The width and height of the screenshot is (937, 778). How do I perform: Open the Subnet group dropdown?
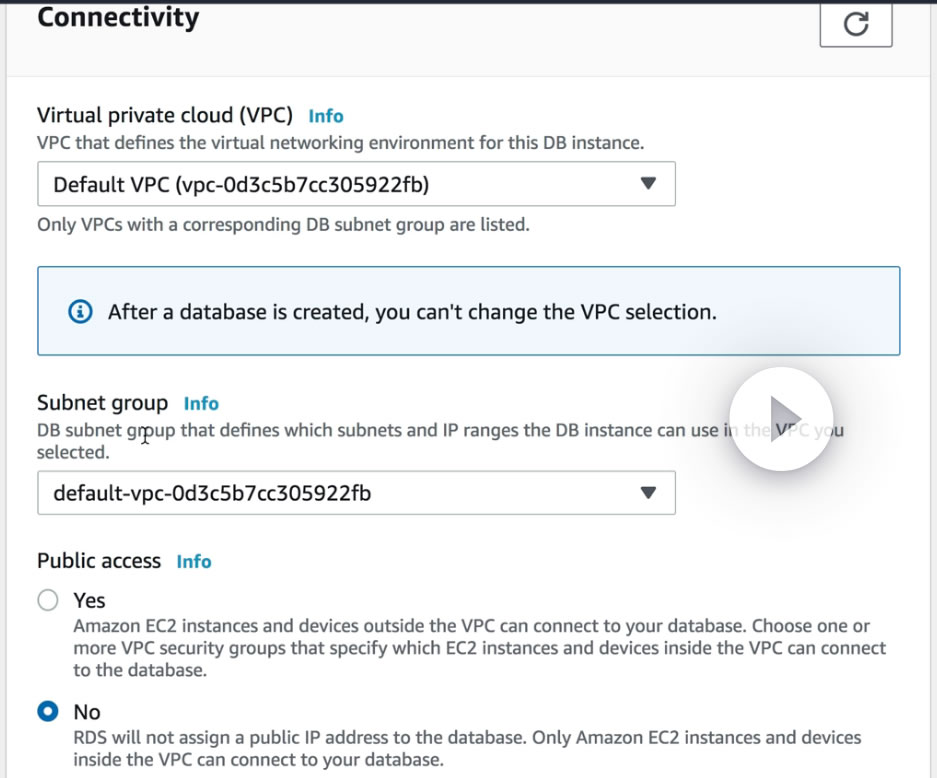(355, 493)
